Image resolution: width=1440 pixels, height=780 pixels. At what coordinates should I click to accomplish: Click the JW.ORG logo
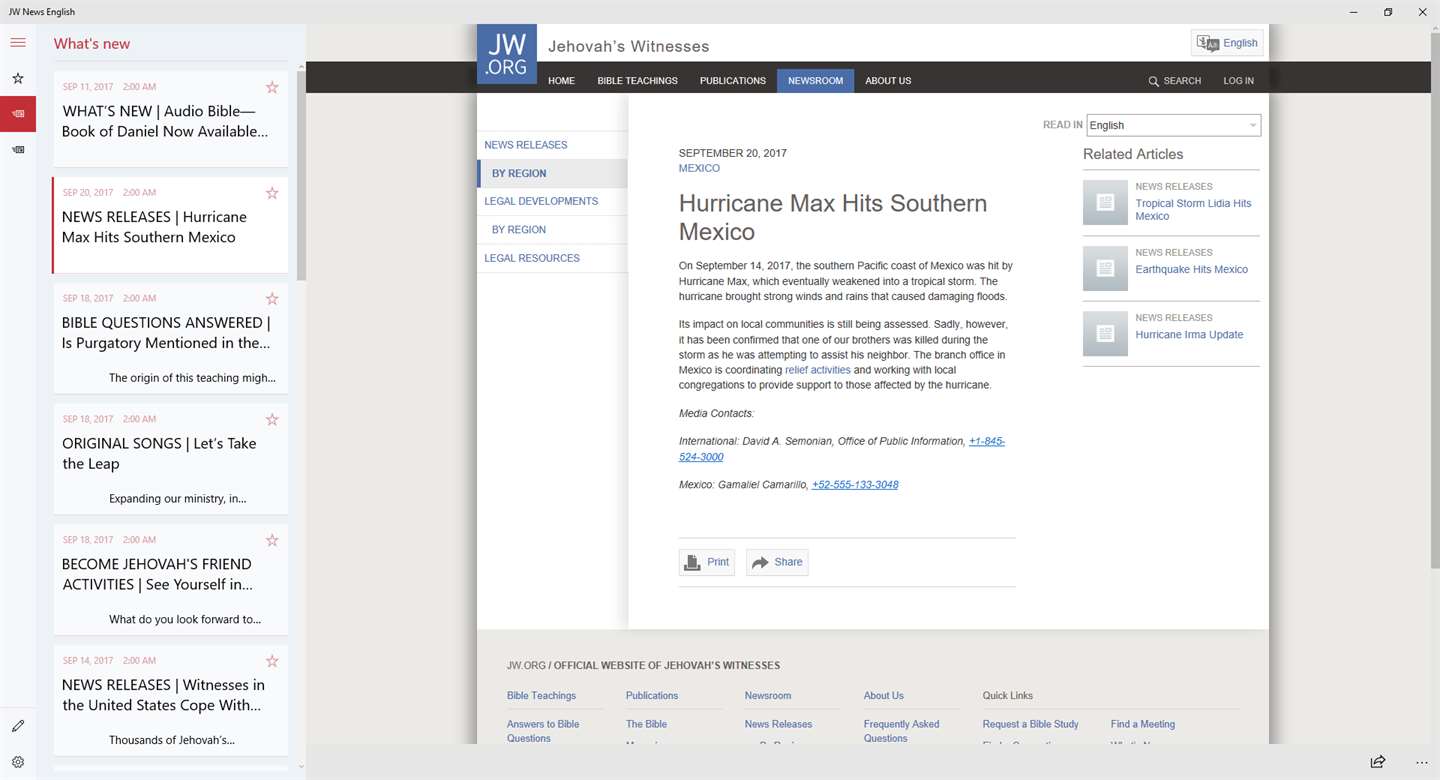pos(507,54)
